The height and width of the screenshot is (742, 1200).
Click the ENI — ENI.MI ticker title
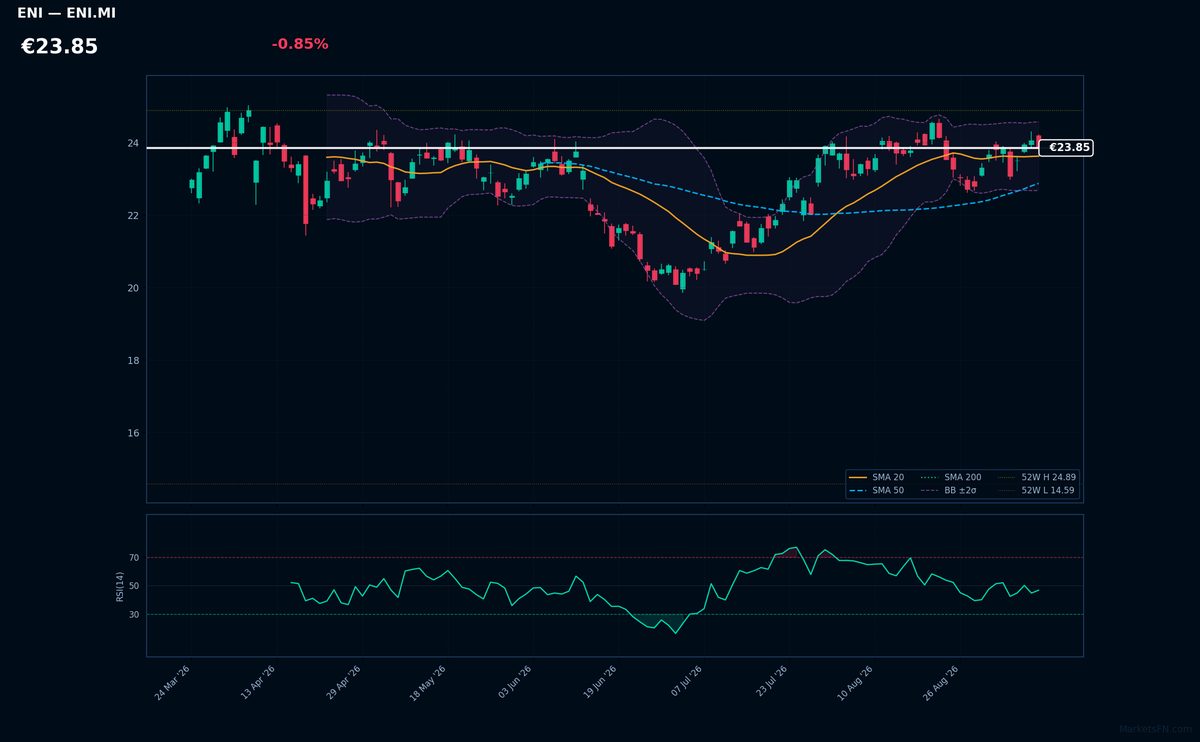(66, 13)
